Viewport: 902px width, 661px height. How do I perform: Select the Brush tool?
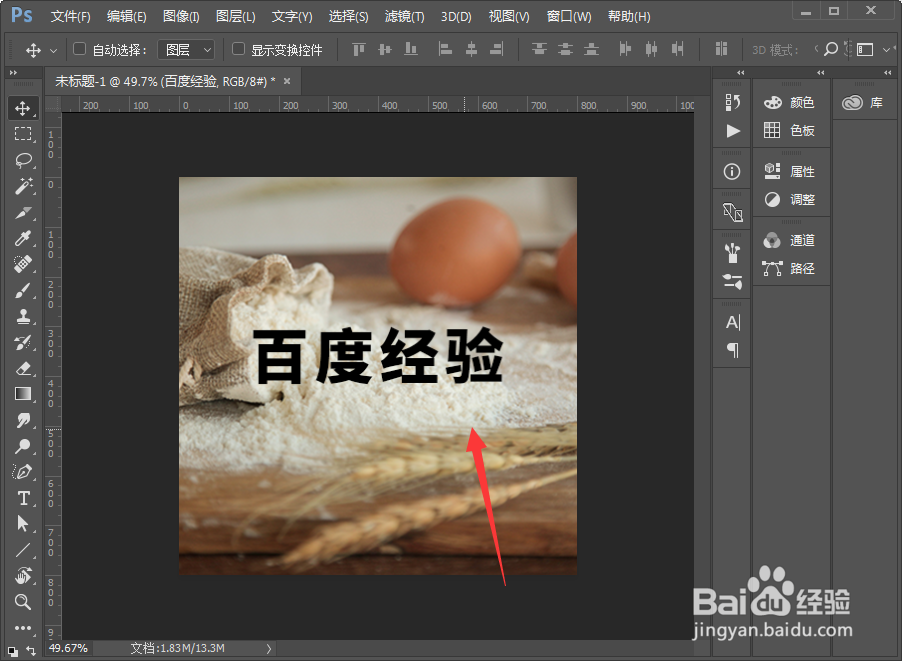coord(23,291)
